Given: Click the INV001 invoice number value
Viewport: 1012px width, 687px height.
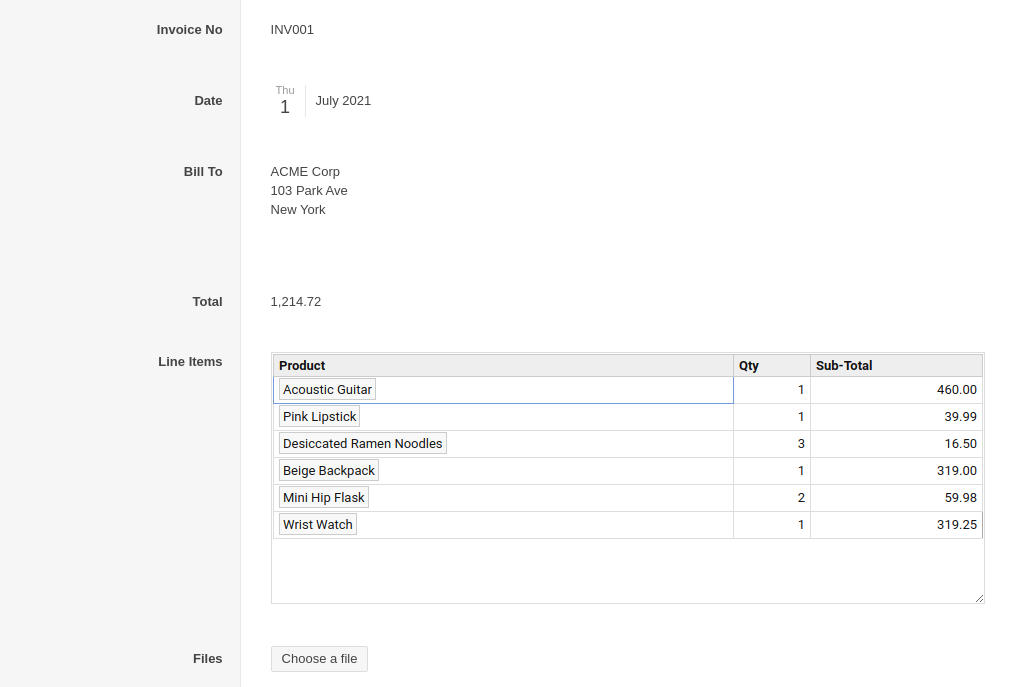Looking at the screenshot, I should 292,30.
